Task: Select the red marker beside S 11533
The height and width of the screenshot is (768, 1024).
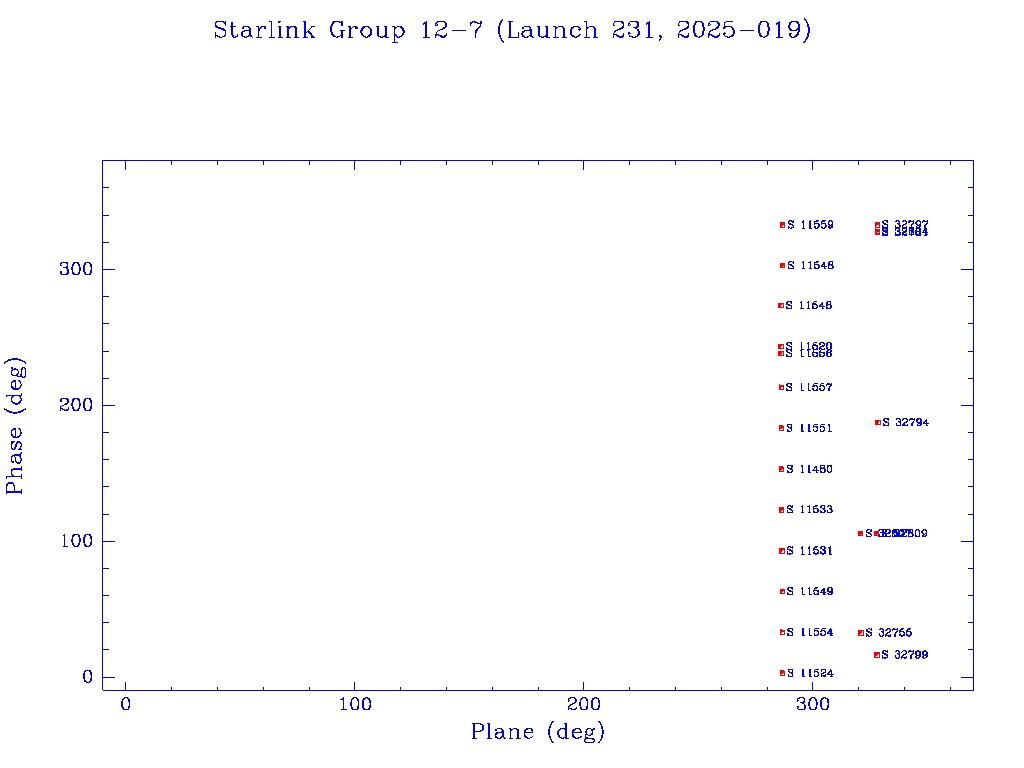Action: pos(782,510)
